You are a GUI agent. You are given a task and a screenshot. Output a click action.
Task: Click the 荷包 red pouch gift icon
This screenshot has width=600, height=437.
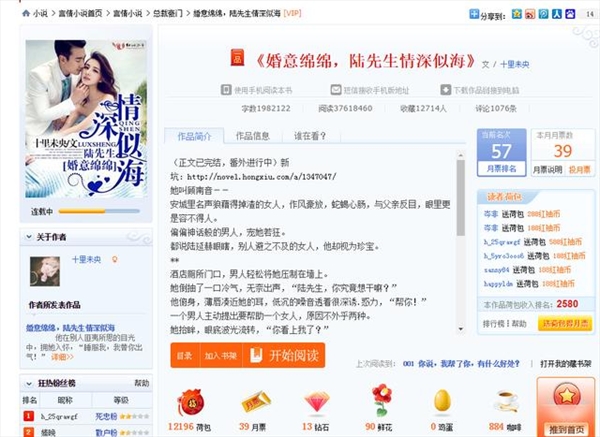191,403
